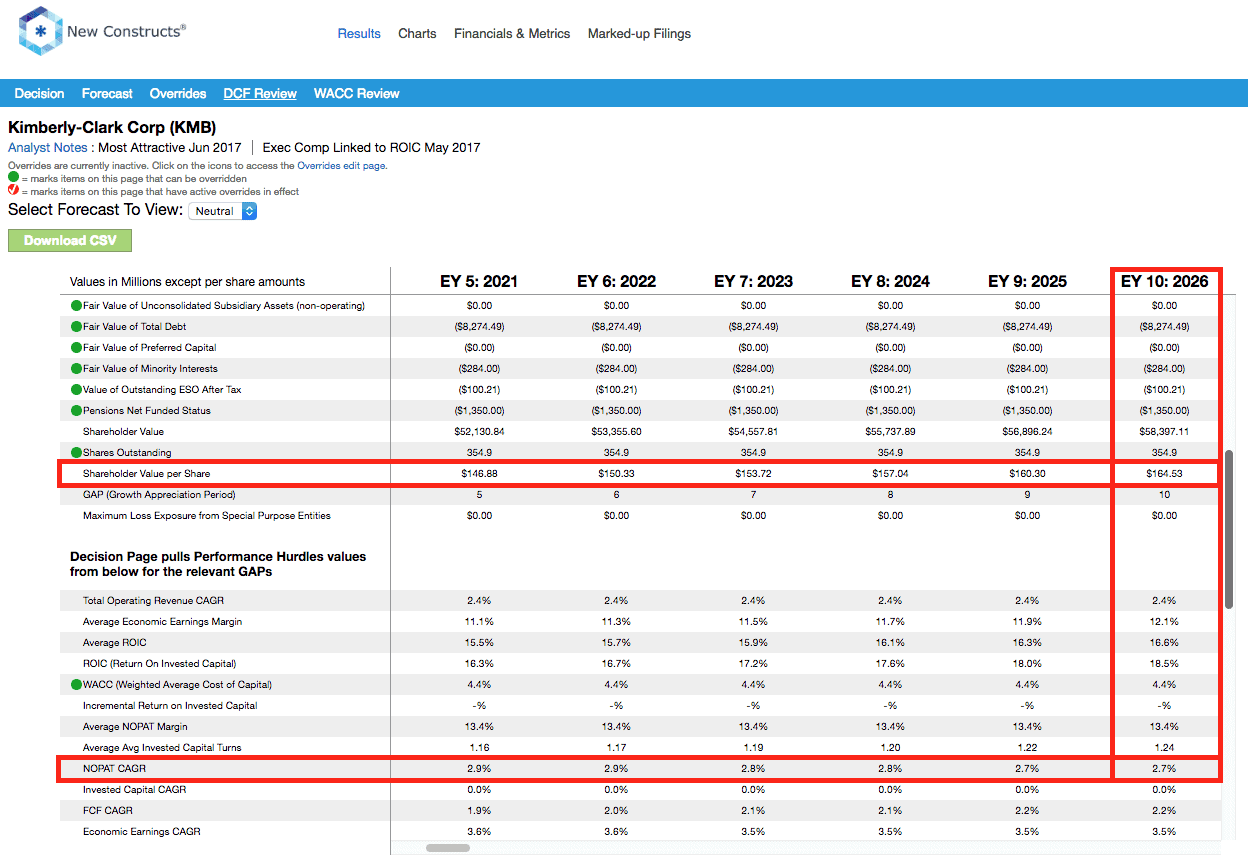Click the Download CSV button
The image size is (1248, 866).
pos(70,240)
